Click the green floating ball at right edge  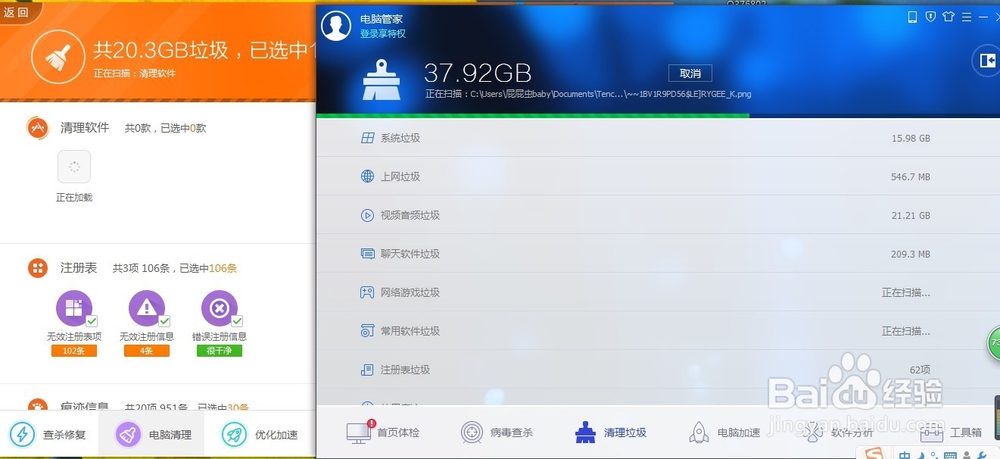994,343
